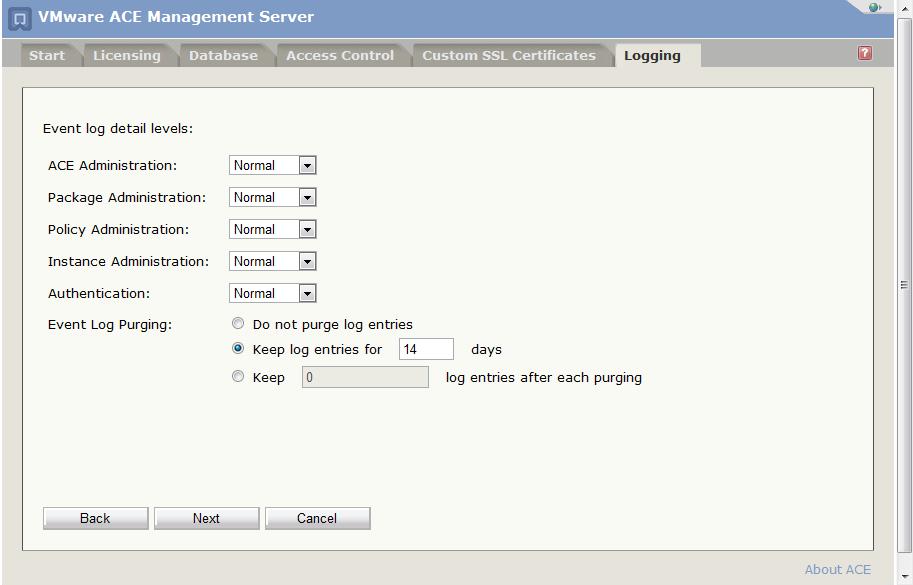
Task: Click the VMware ACE logo icon
Action: coord(20,19)
